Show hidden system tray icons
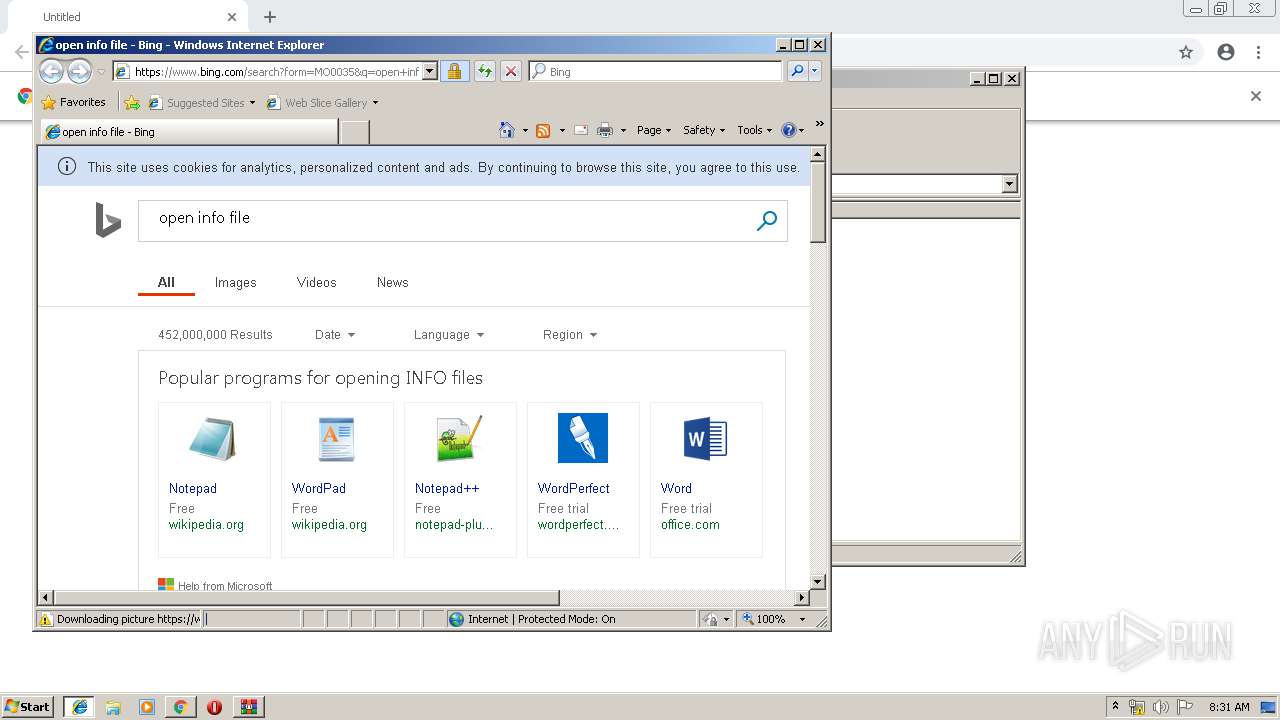This screenshot has height=720, width=1280. (1115, 706)
